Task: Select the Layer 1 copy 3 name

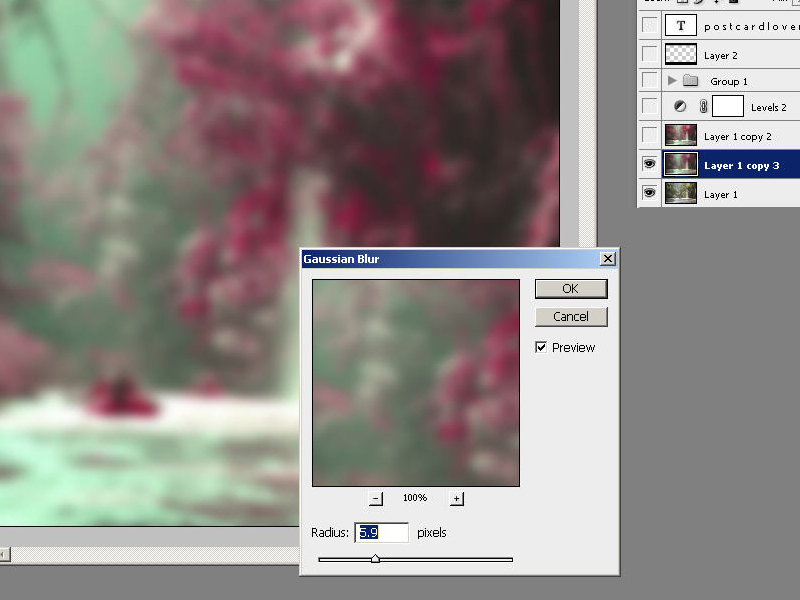Action: 741,165
